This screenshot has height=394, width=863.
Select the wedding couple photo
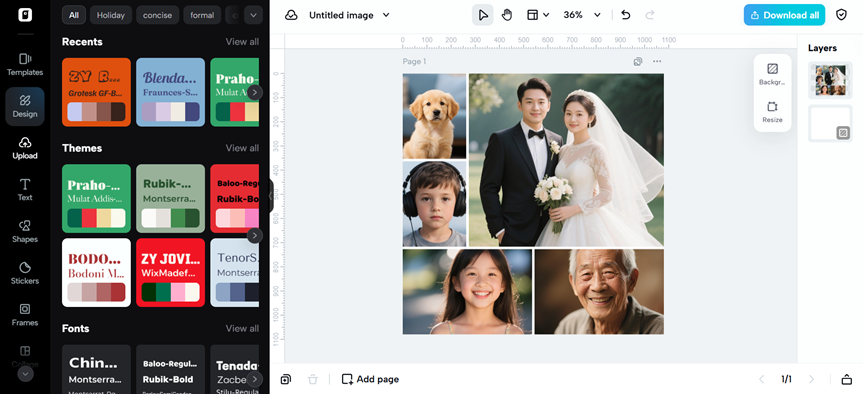coord(566,160)
